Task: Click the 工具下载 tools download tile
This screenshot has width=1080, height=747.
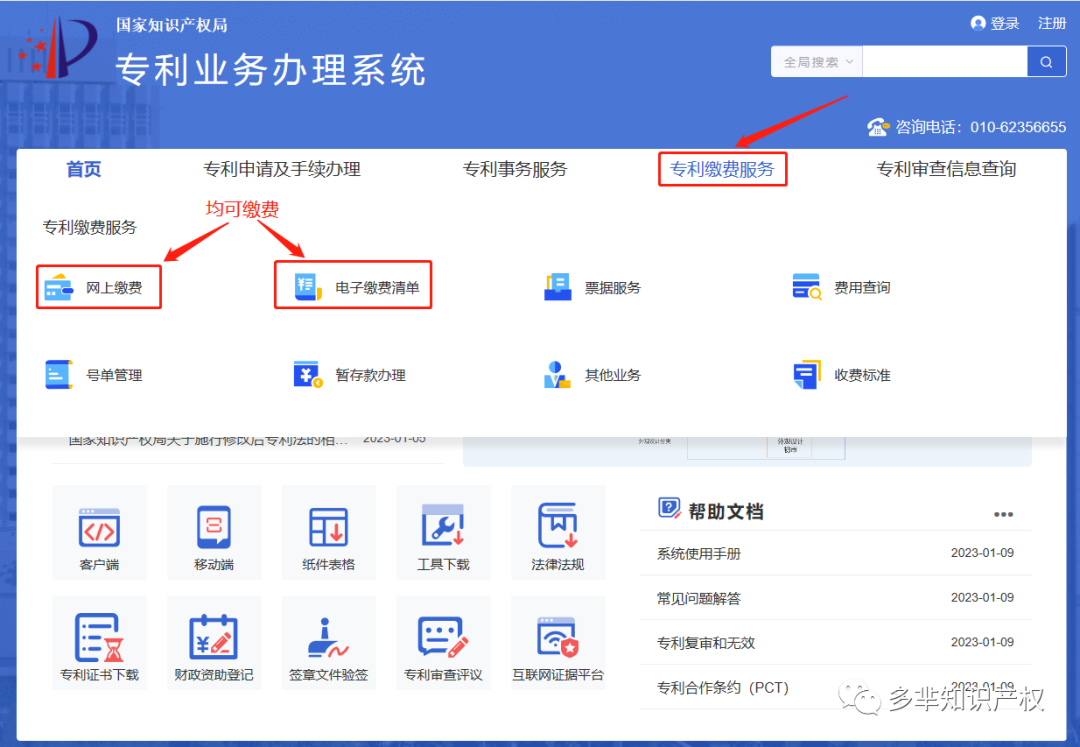Action: 444,532
